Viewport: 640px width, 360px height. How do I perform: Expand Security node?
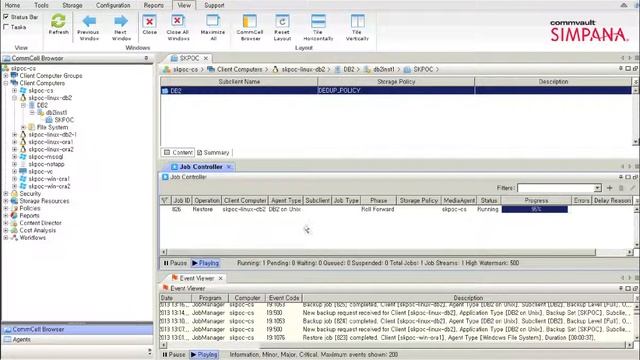pos(6,193)
